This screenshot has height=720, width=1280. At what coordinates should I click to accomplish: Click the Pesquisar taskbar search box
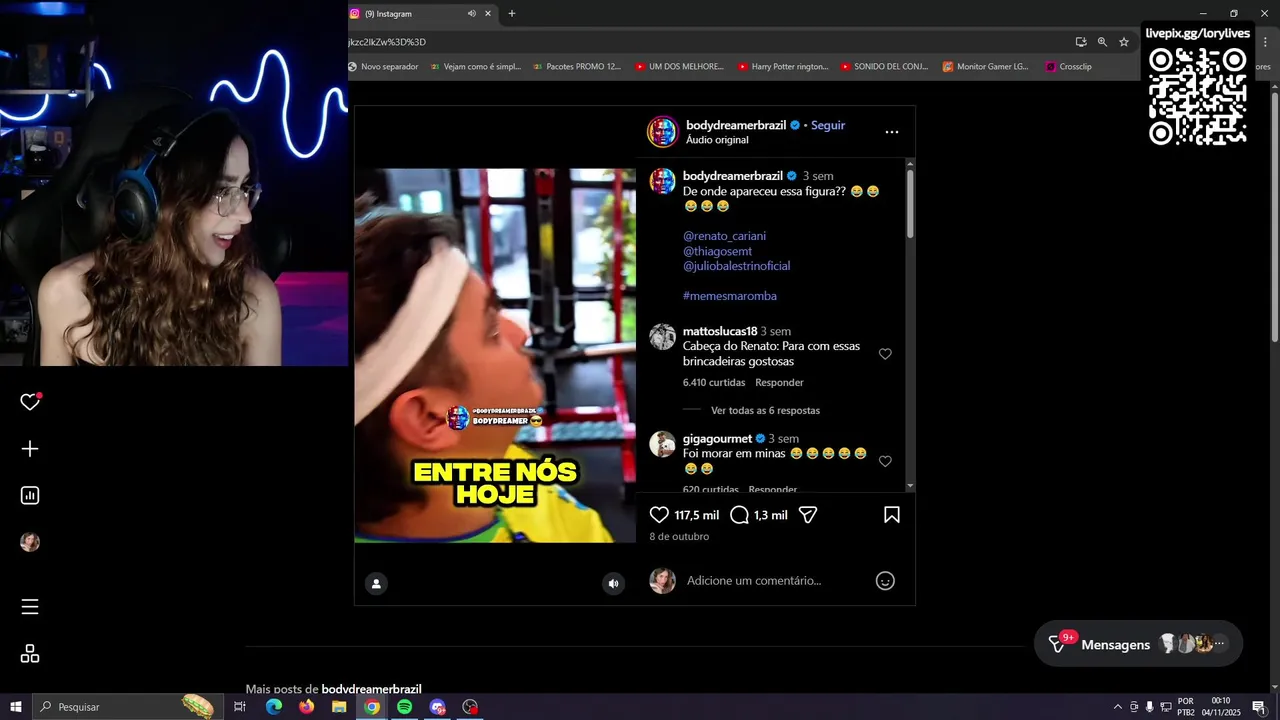pos(127,707)
